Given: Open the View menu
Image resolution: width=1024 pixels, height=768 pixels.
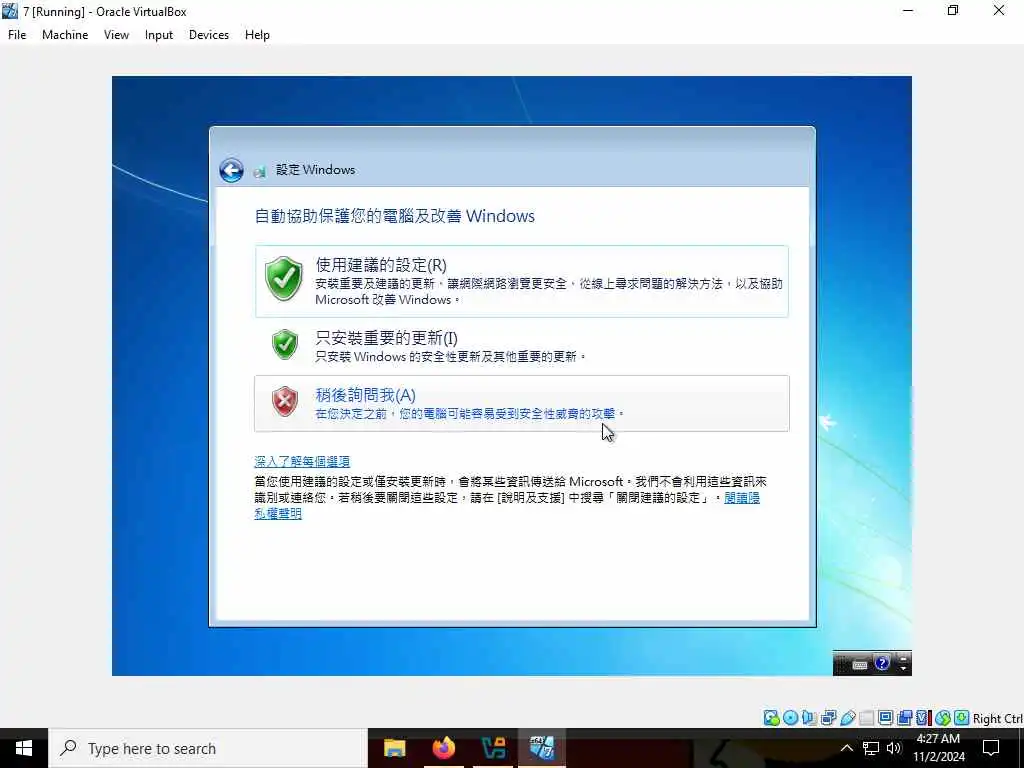Looking at the screenshot, I should click(116, 35).
